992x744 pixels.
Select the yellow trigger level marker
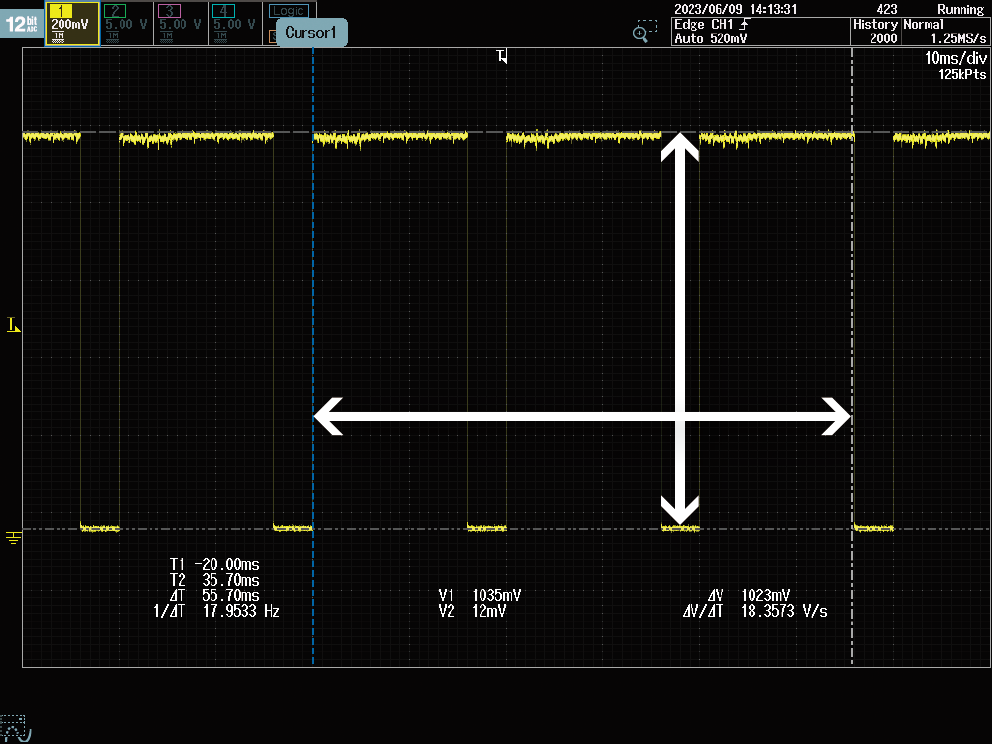click(x=13, y=325)
